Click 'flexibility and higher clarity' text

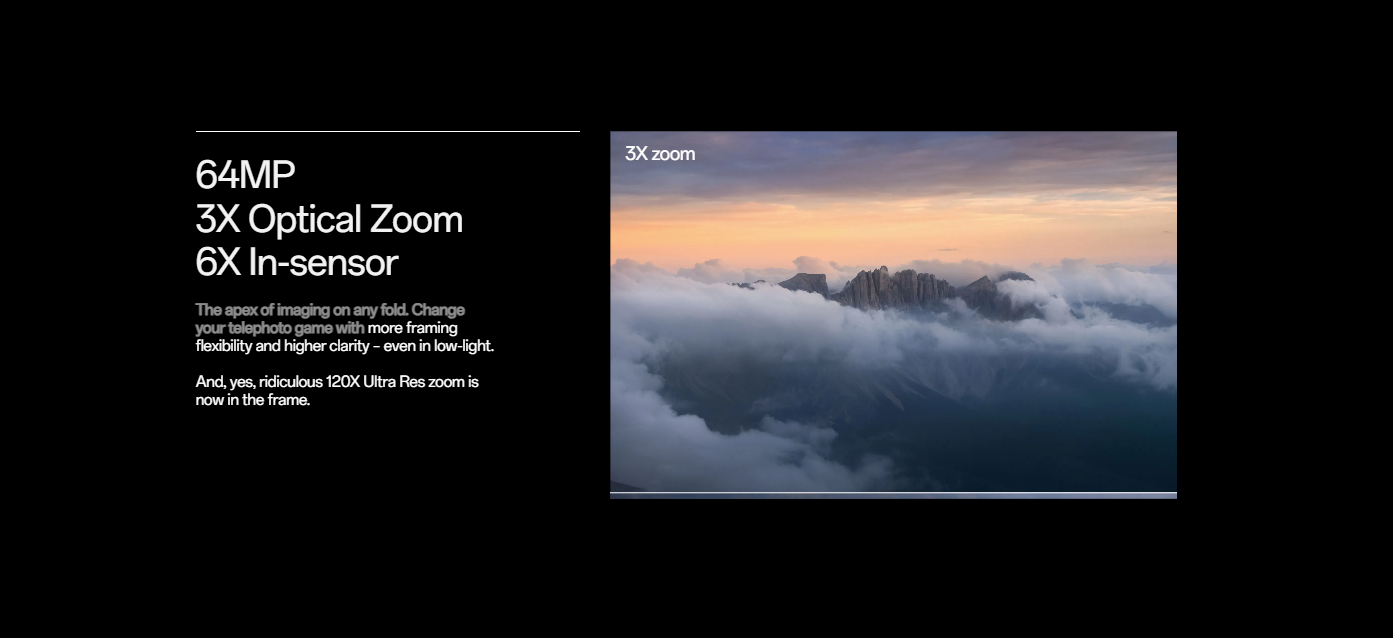[285, 346]
